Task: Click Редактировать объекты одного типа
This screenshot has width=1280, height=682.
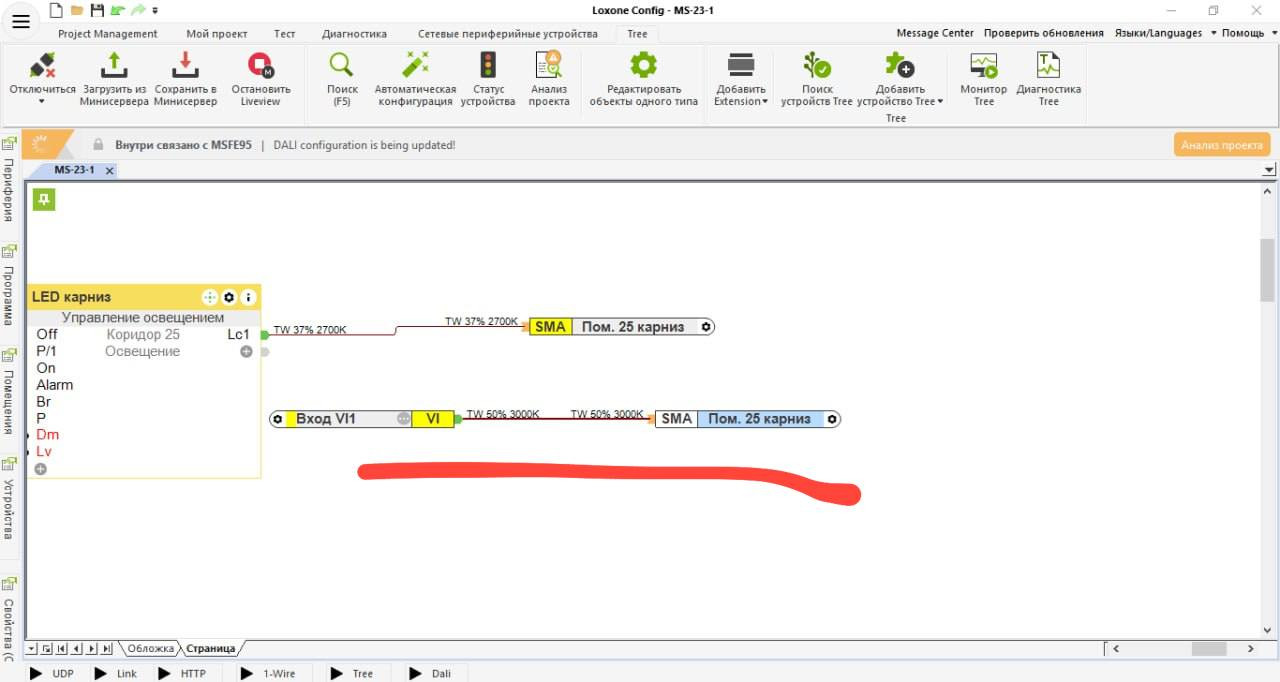Action: (643, 79)
